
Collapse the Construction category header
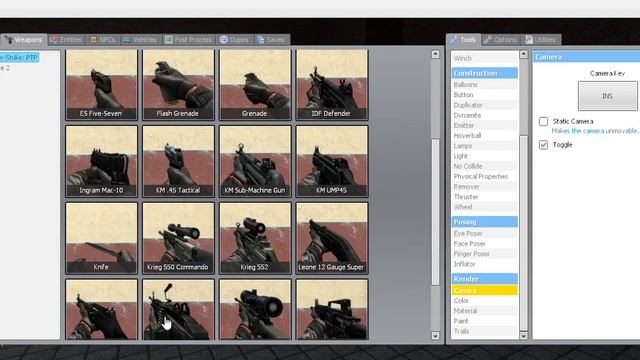click(x=484, y=73)
